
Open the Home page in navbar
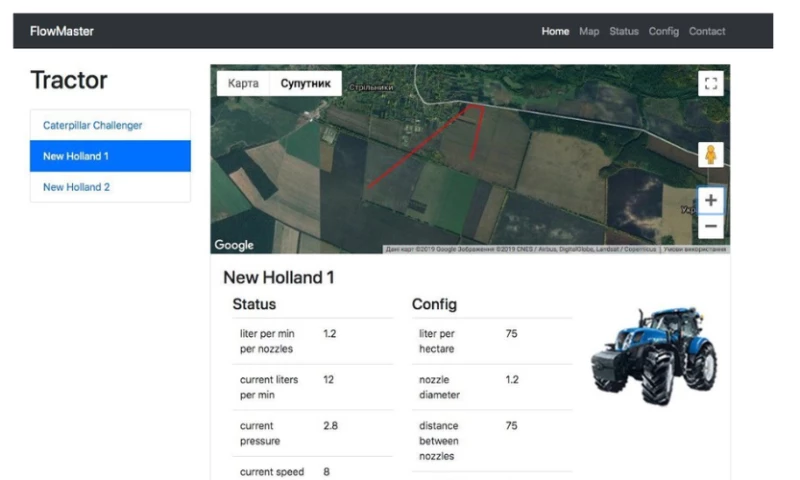click(555, 31)
